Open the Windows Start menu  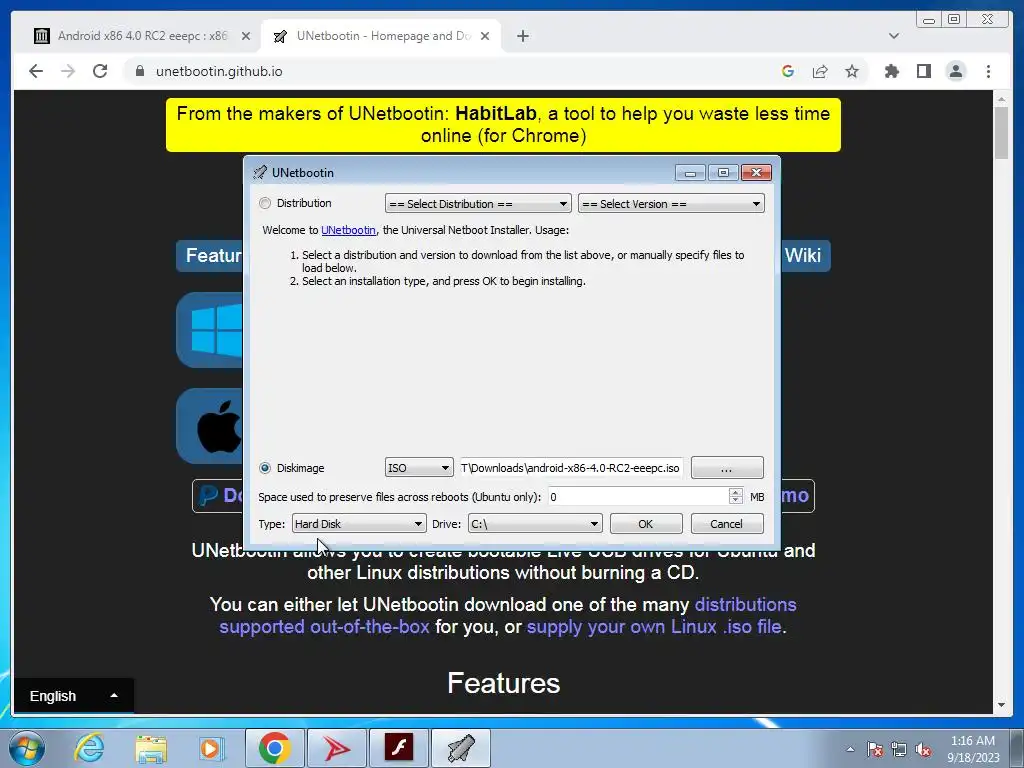(26, 748)
